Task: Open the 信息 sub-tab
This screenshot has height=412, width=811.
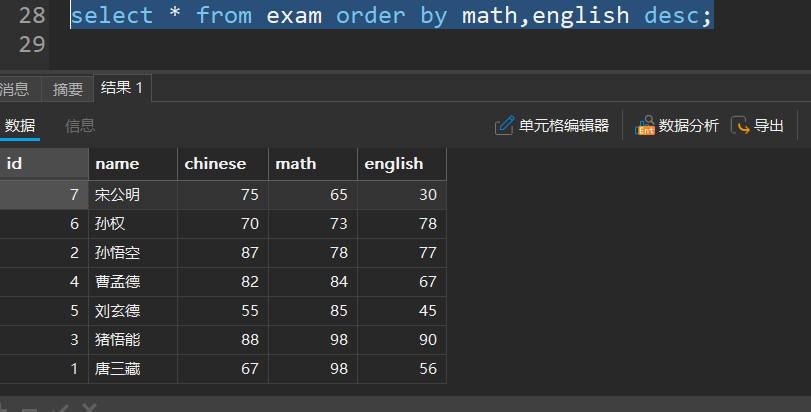Action: (x=80, y=126)
